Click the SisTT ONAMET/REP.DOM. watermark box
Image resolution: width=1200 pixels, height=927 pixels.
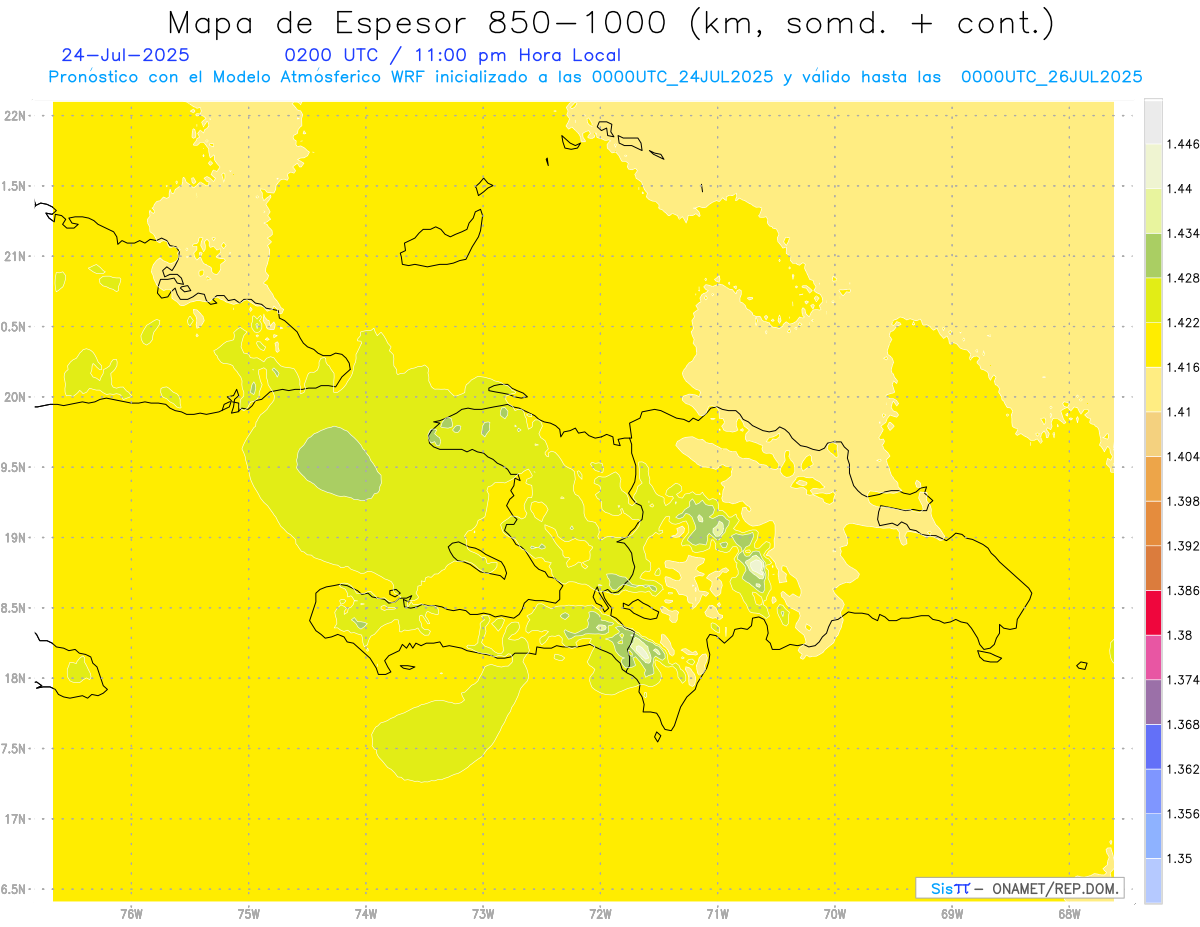1019,888
